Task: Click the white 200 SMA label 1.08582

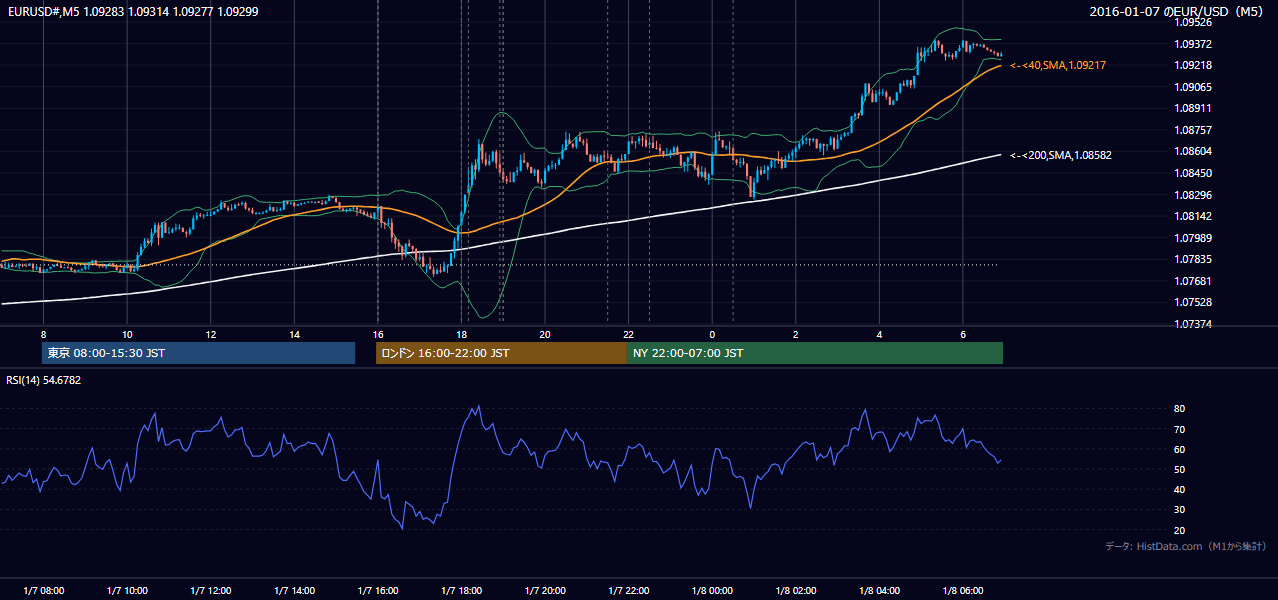Action: [x=1061, y=155]
